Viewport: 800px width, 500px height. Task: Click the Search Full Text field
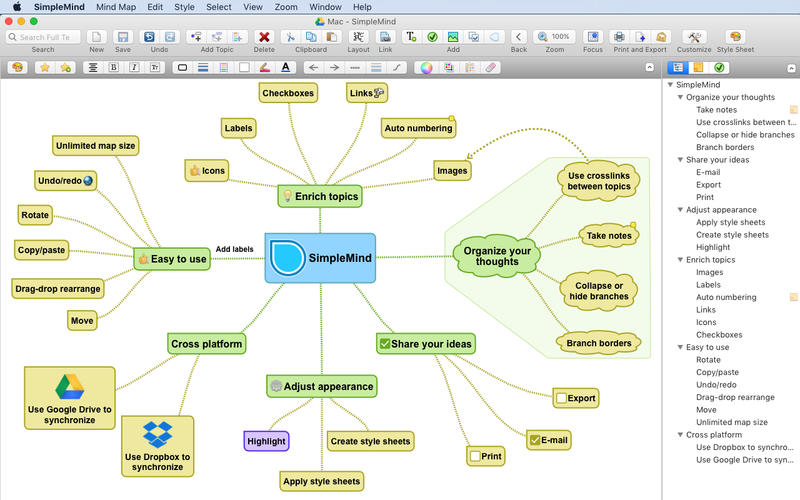43,37
